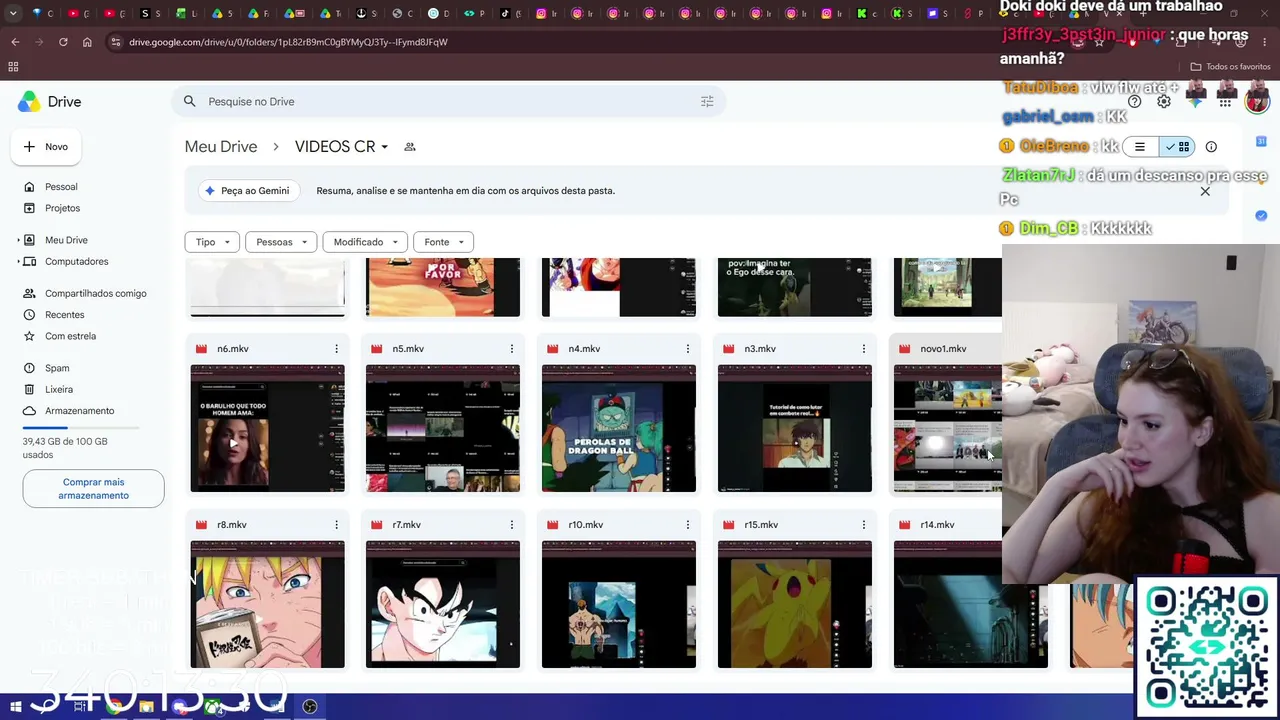This screenshot has height=720, width=1280.
Task: Open Todos os favoritos bookmarks folder
Action: [x=1230, y=67]
